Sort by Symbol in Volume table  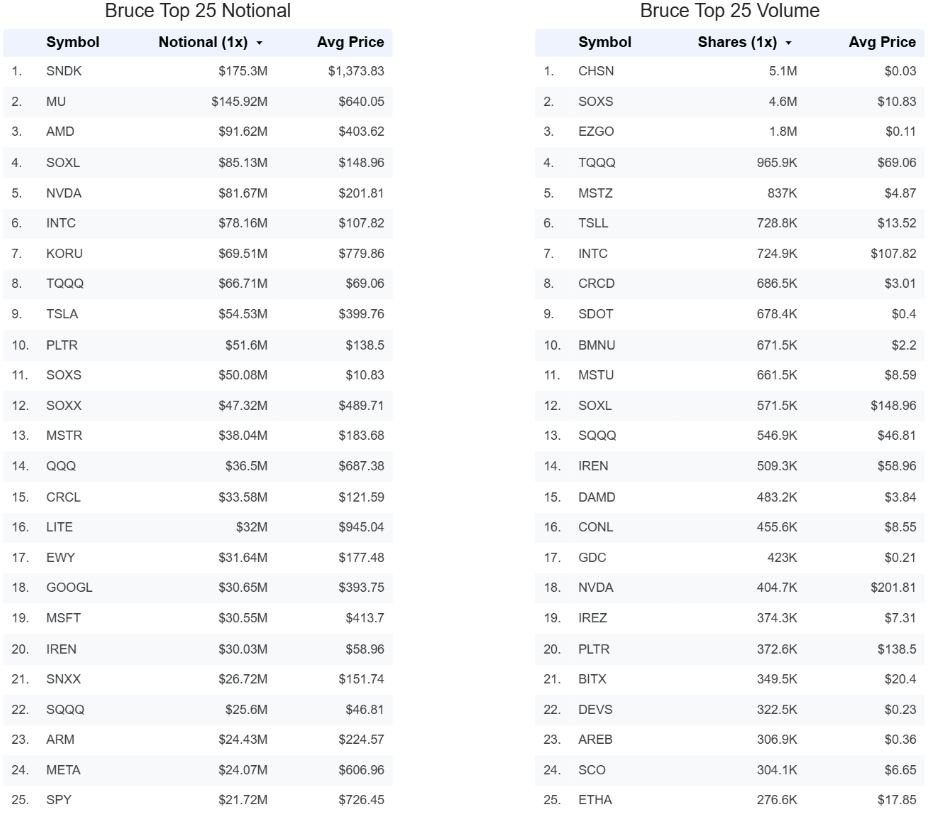point(604,42)
